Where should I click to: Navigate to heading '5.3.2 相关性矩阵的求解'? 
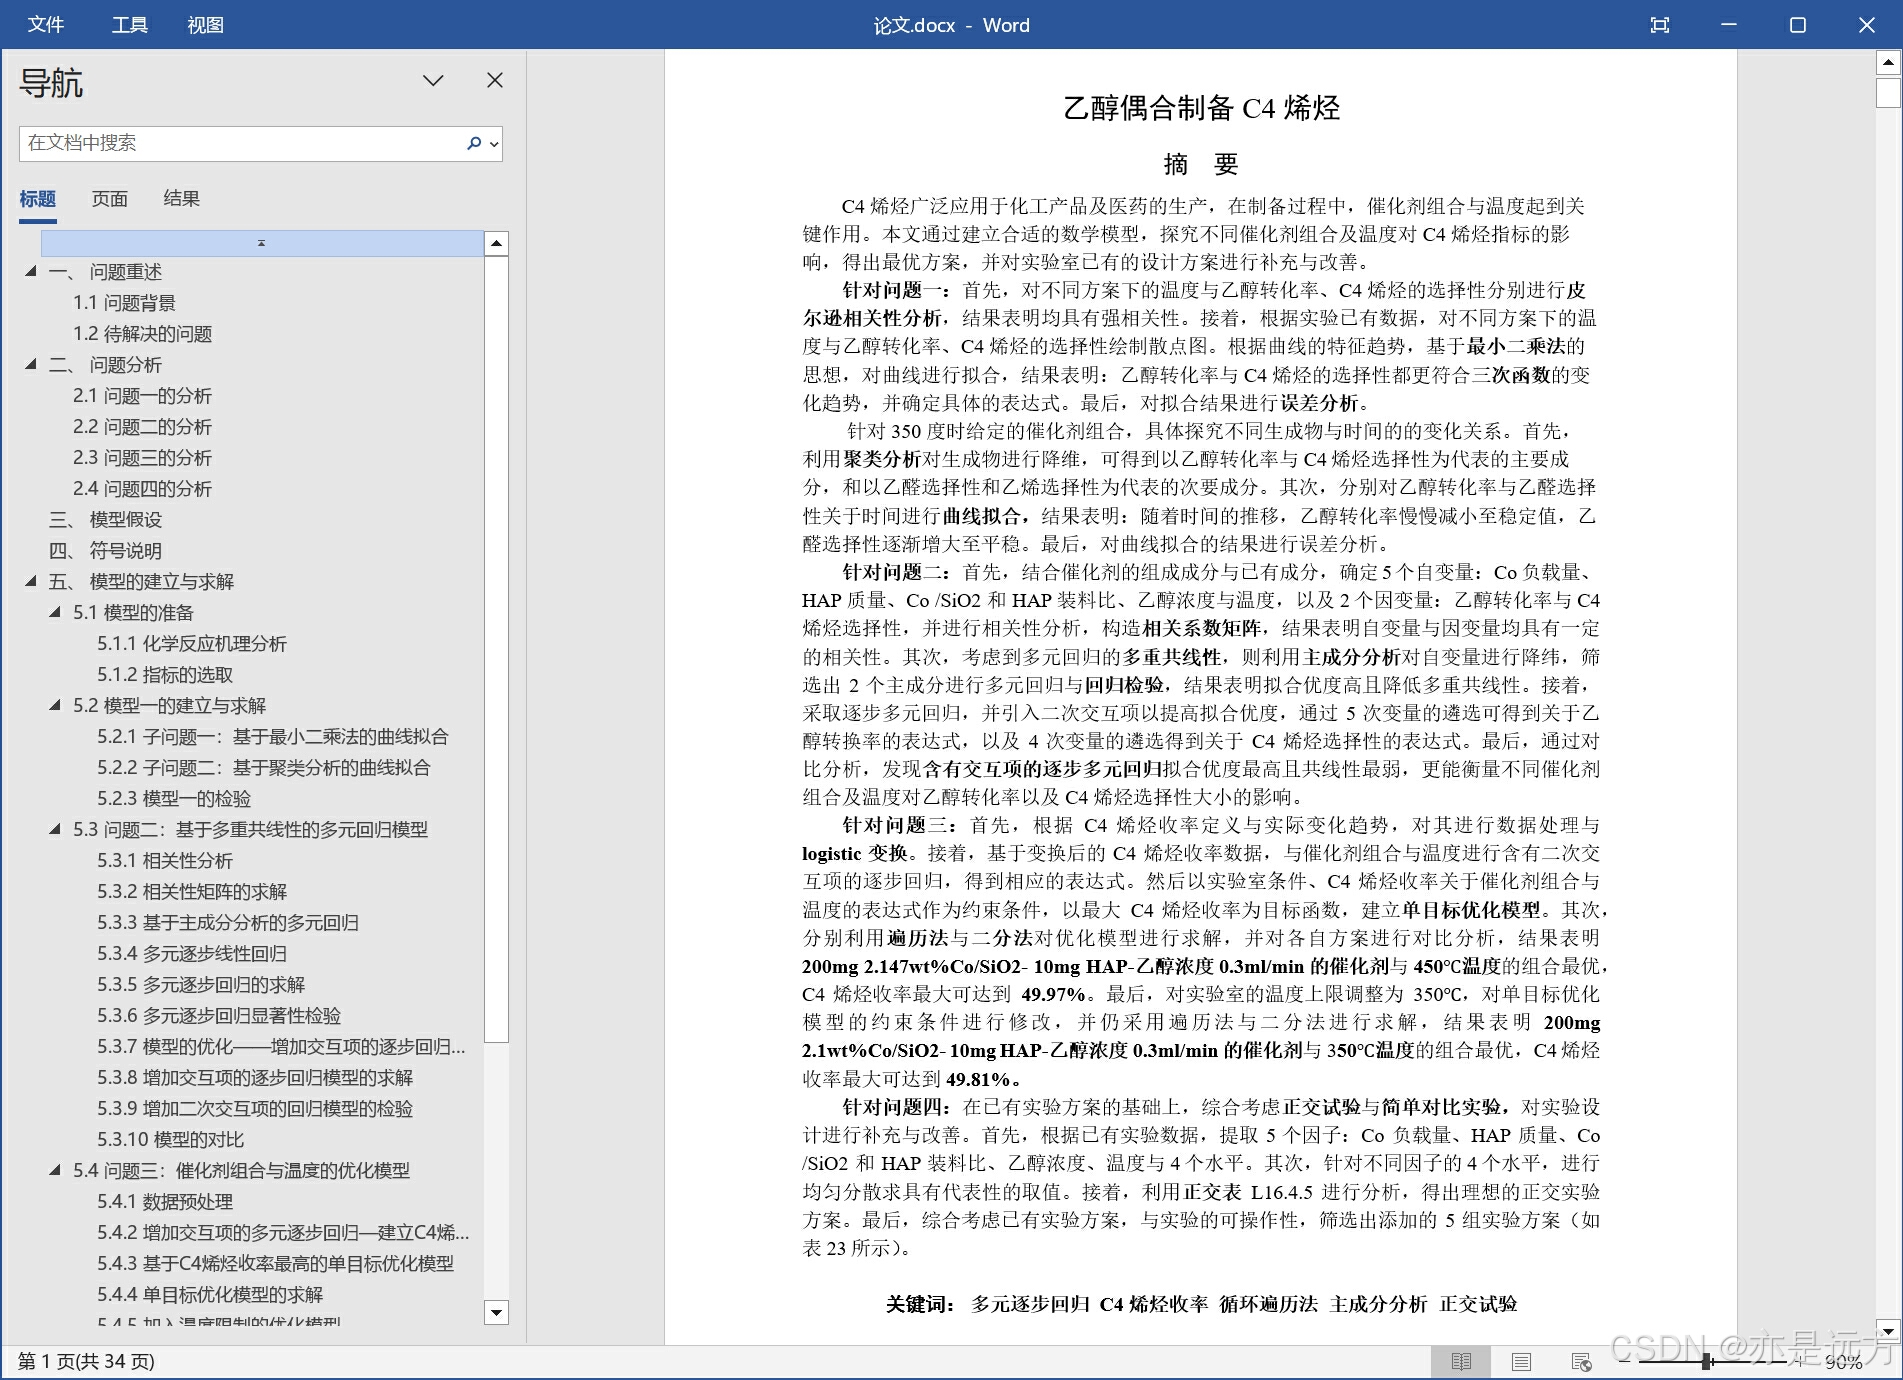pos(192,892)
